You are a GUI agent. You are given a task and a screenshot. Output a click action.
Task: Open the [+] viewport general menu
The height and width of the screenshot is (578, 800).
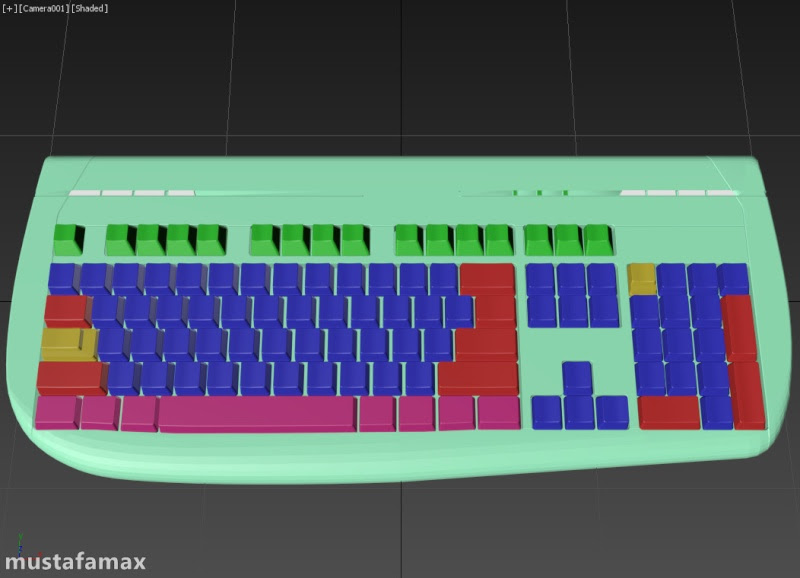pos(9,9)
